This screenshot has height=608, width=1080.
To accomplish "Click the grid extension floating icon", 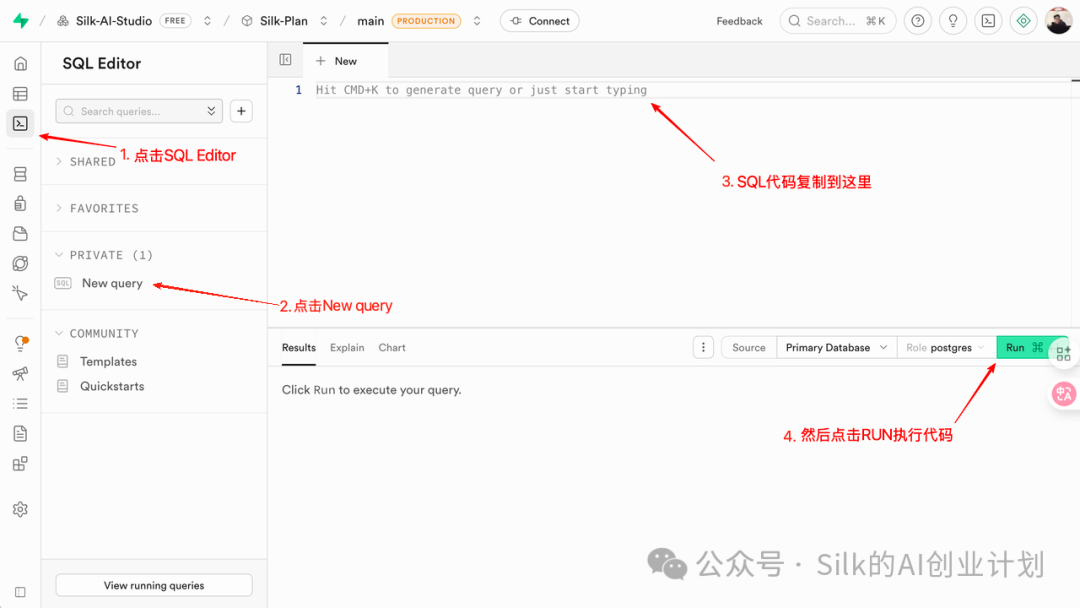I will 1063,354.
